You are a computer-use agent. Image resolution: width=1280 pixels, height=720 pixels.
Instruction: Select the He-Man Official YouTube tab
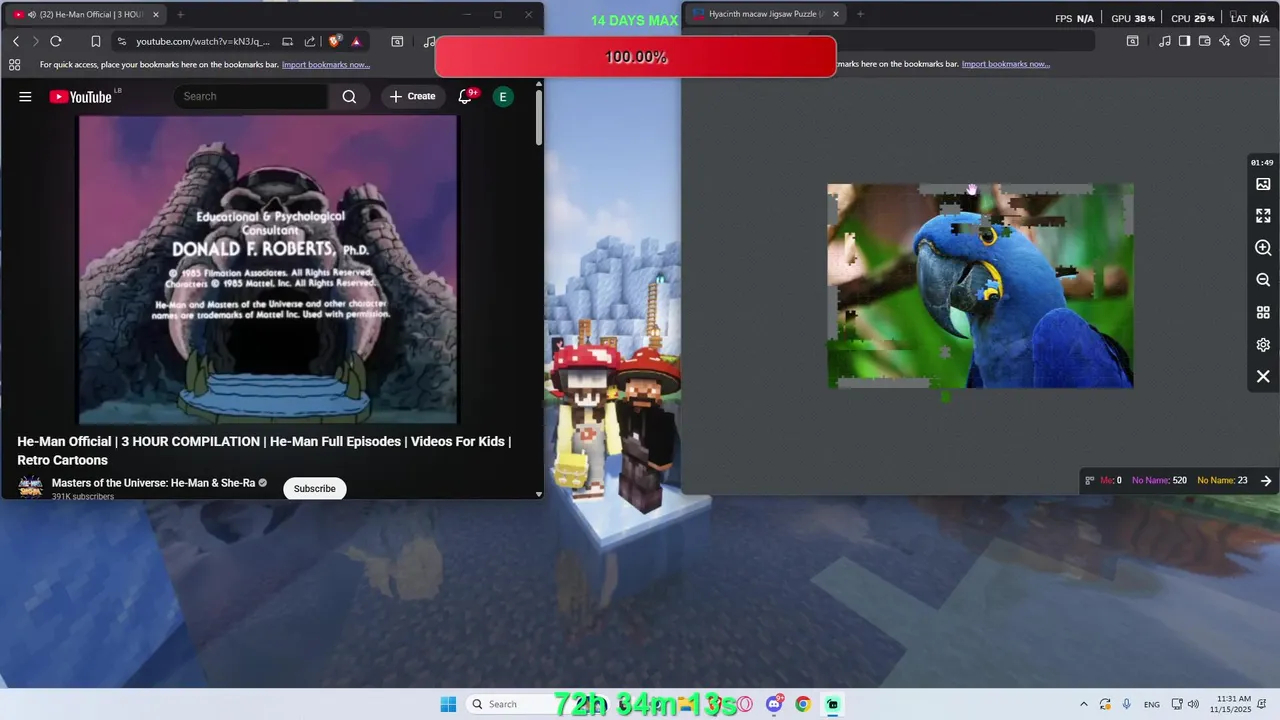click(87, 14)
